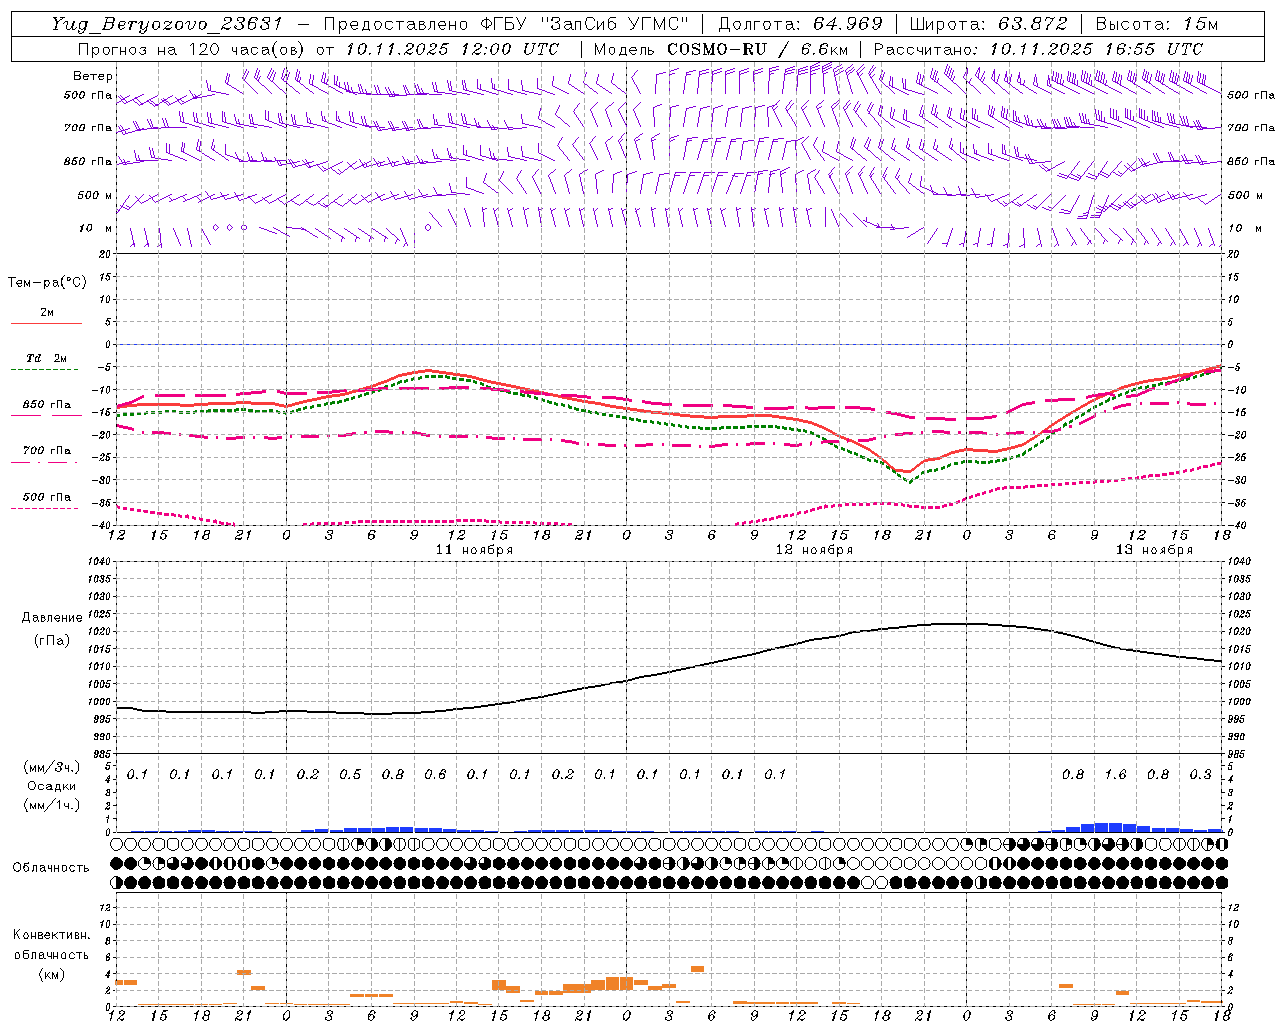Select the Широта: 63.872 header field
Viewport: 1280px width, 1024px height.
[989, 24]
